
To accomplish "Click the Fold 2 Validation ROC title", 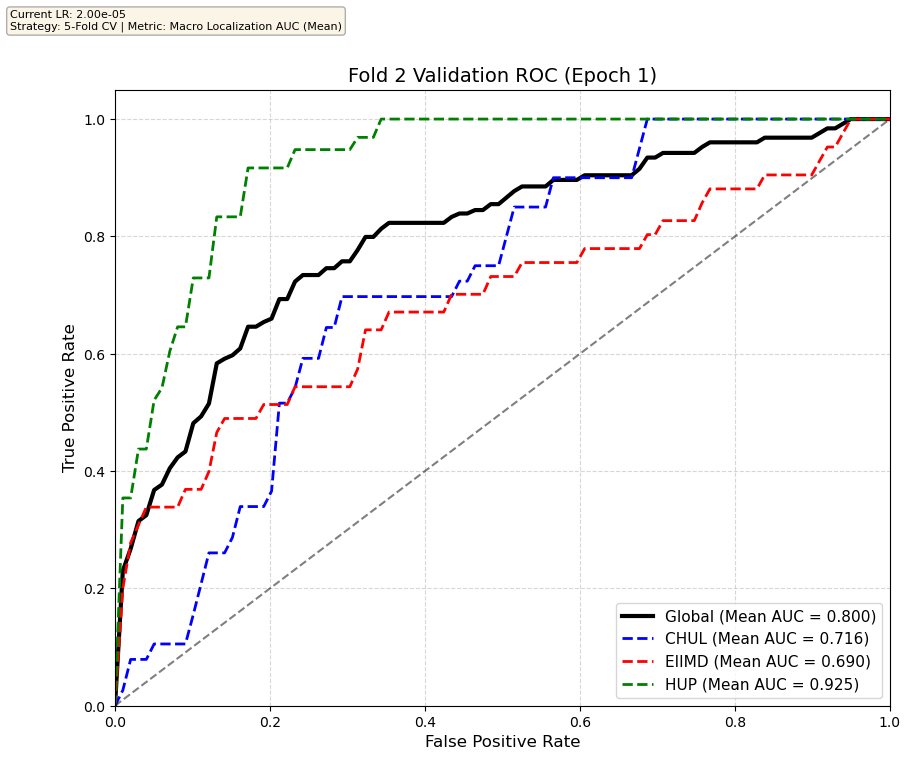I will click(x=502, y=76).
